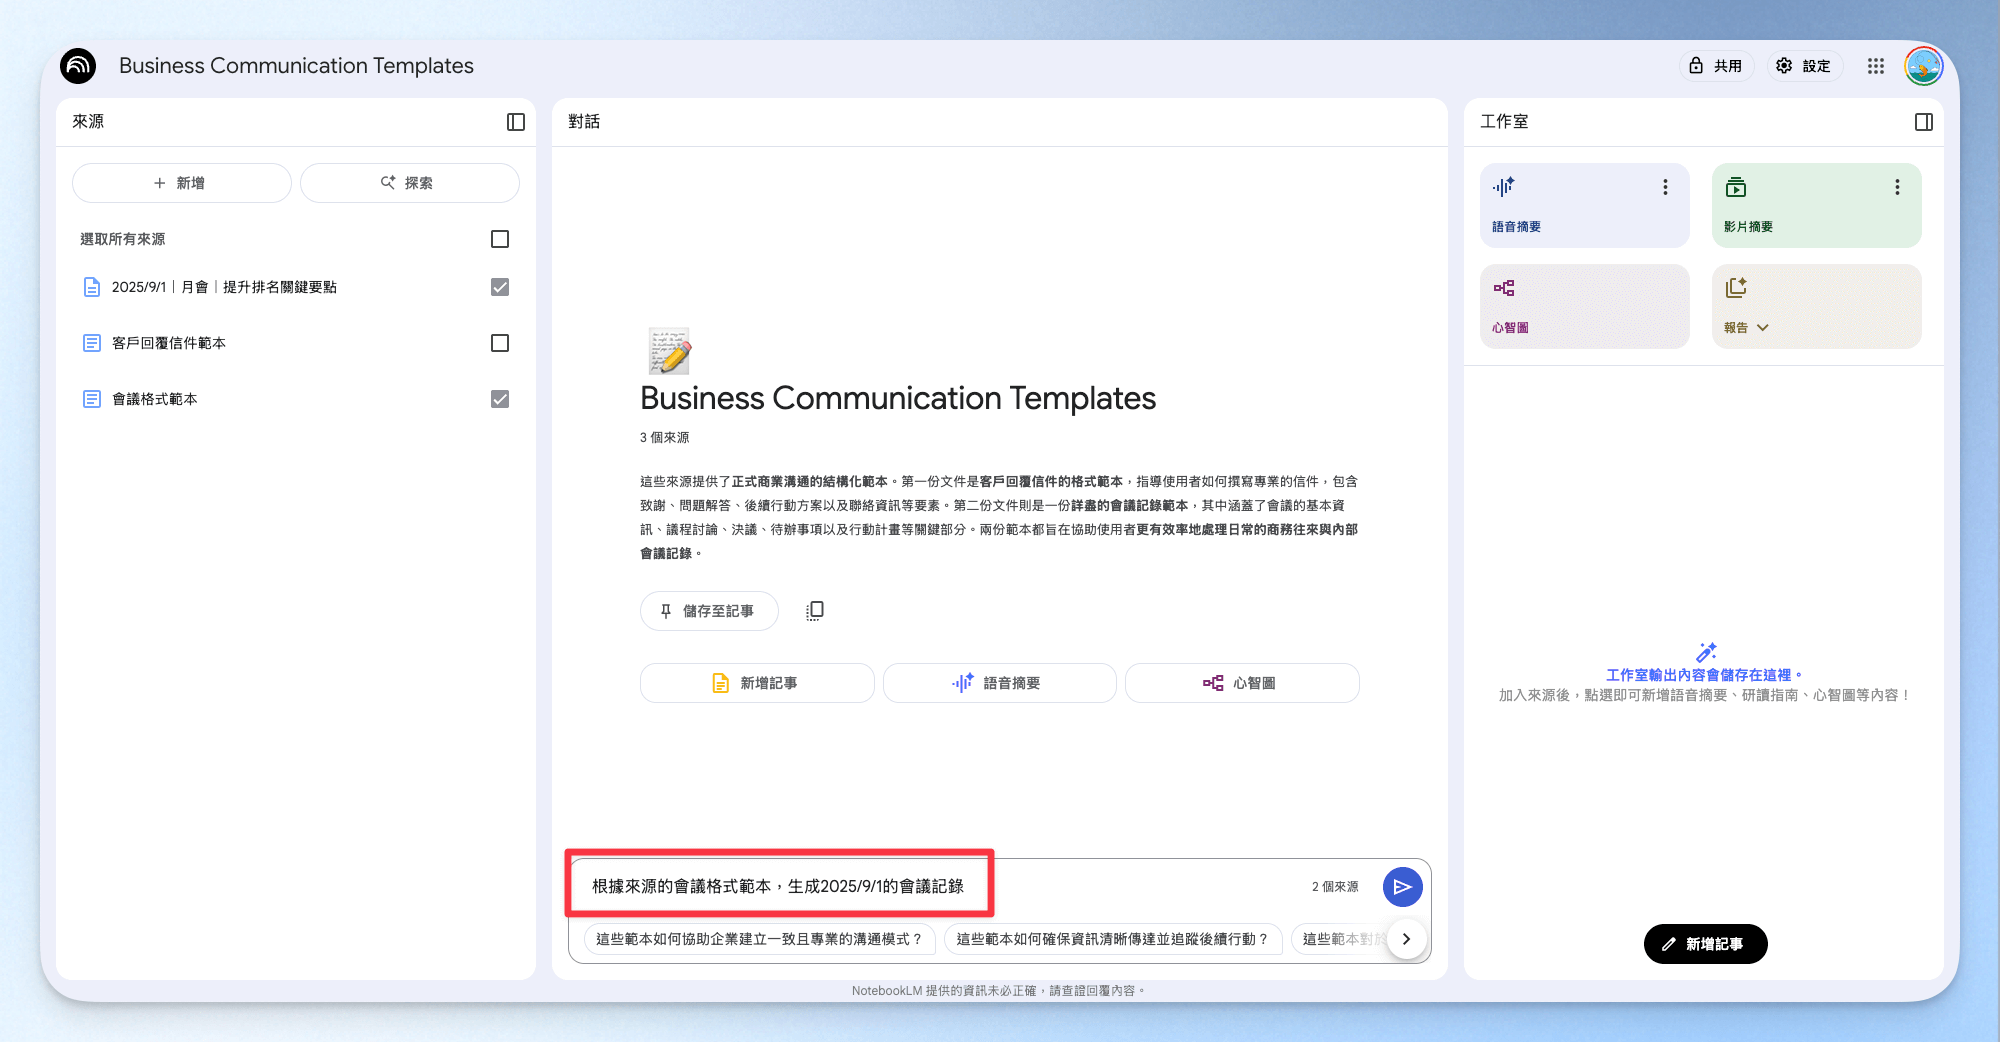Click the NotebookLM logo icon
The image size is (2000, 1042).
(78, 66)
